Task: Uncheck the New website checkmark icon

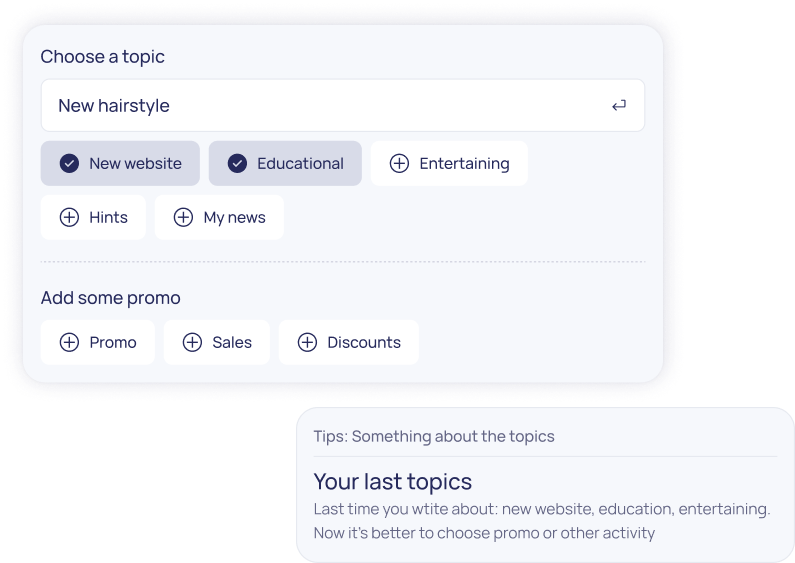Action: [x=69, y=164]
